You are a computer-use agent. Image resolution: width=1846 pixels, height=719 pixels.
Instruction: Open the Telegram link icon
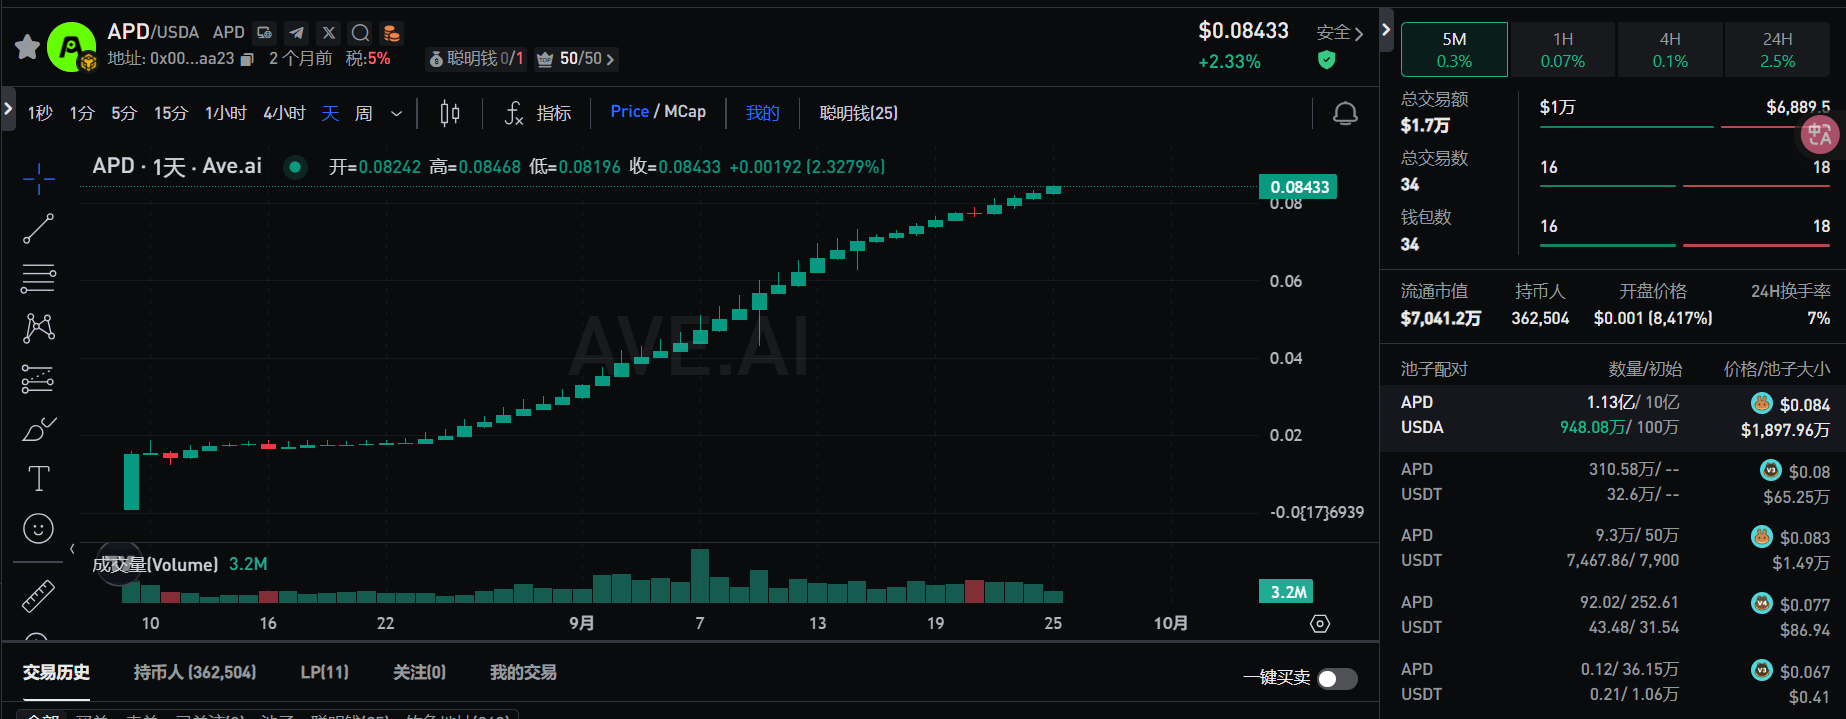point(296,33)
